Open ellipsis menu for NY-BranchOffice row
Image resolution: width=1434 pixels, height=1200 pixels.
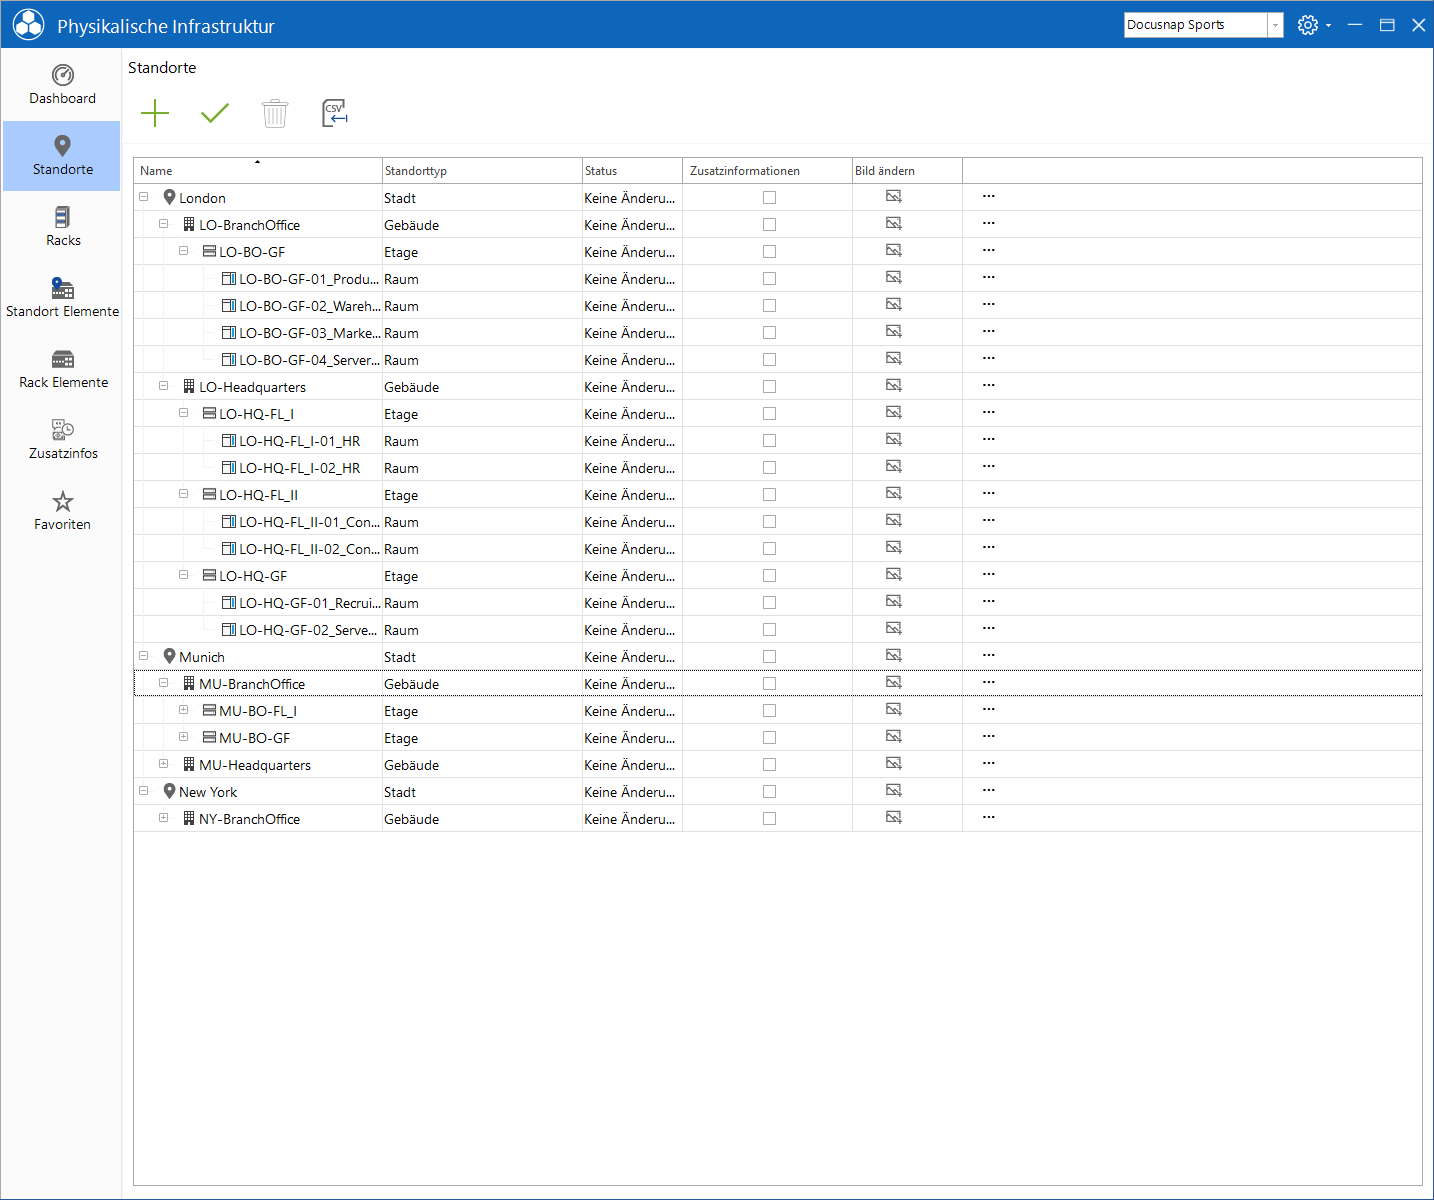[x=989, y=817]
